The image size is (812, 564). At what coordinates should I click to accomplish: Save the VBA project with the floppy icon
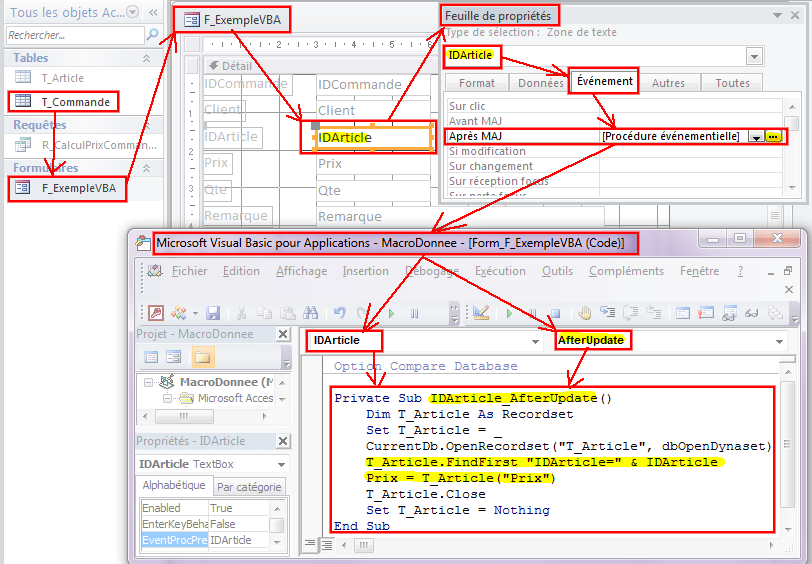(x=213, y=313)
